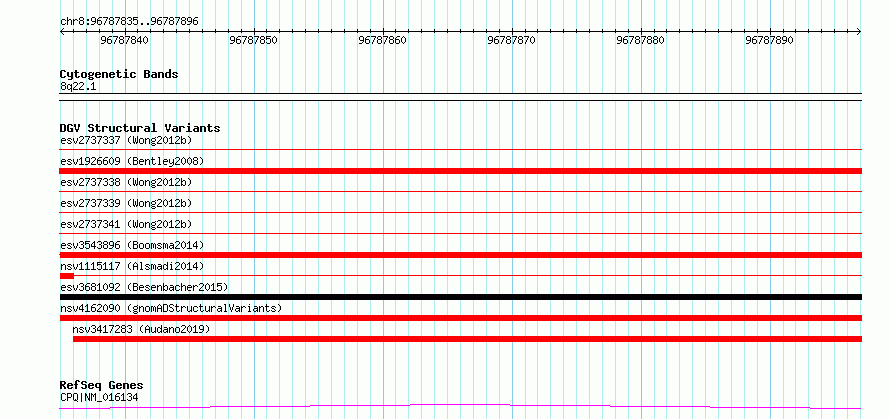Open the DGV Structural Variants track title
This screenshot has width=890, height=419.
pyautogui.click(x=140, y=128)
